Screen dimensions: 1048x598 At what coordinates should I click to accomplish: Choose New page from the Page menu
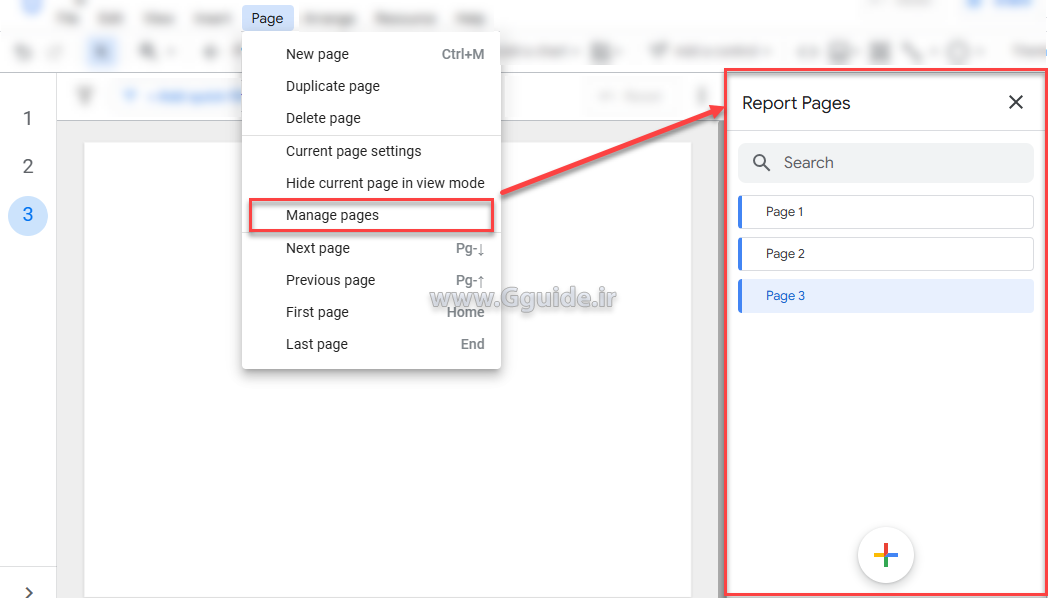(x=317, y=54)
